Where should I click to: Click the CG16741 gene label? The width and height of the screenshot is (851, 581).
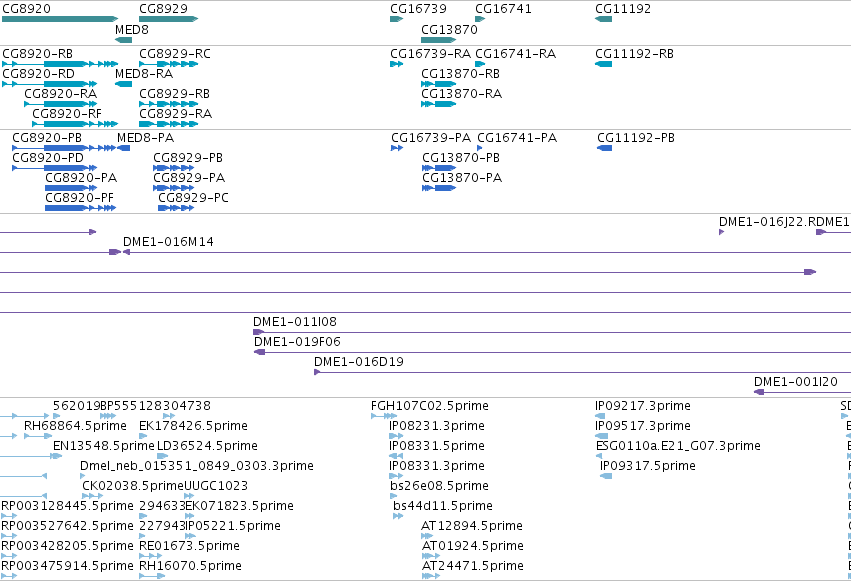pyautogui.click(x=503, y=9)
